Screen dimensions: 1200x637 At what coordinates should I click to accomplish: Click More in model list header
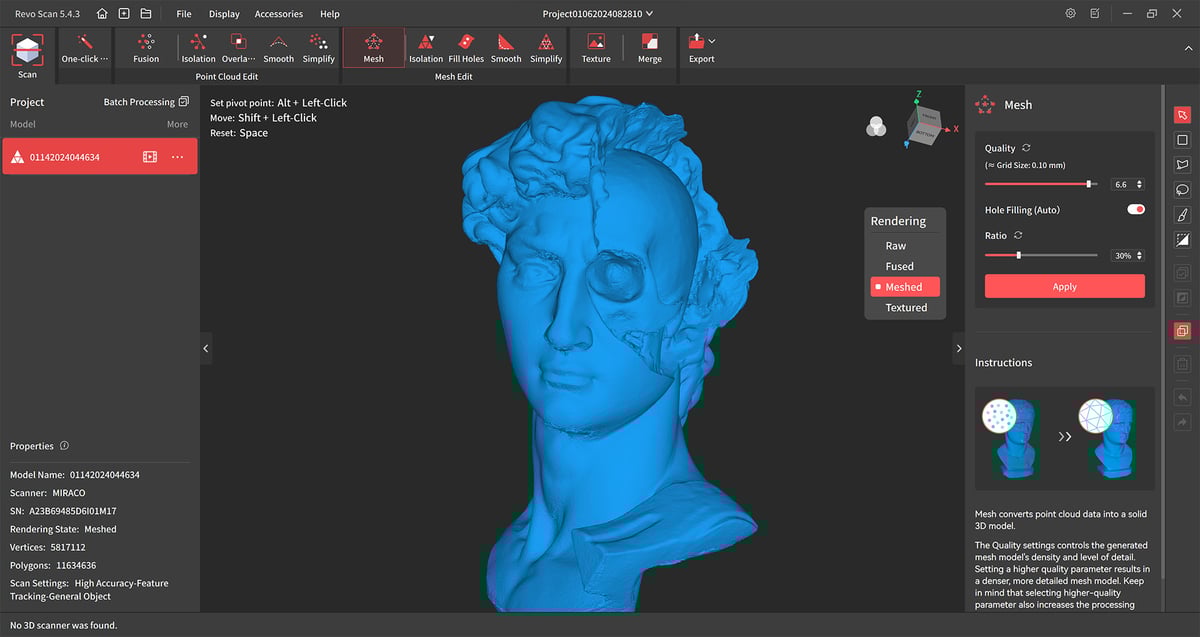click(x=177, y=125)
